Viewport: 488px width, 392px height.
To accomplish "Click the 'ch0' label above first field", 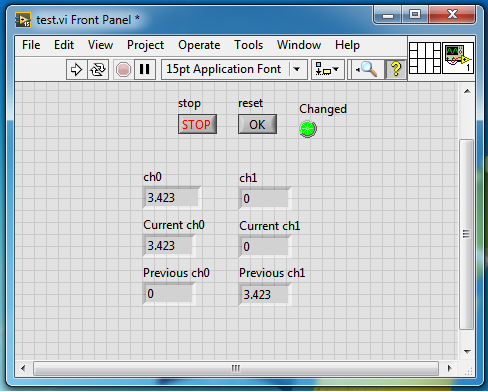I will click(x=152, y=177).
